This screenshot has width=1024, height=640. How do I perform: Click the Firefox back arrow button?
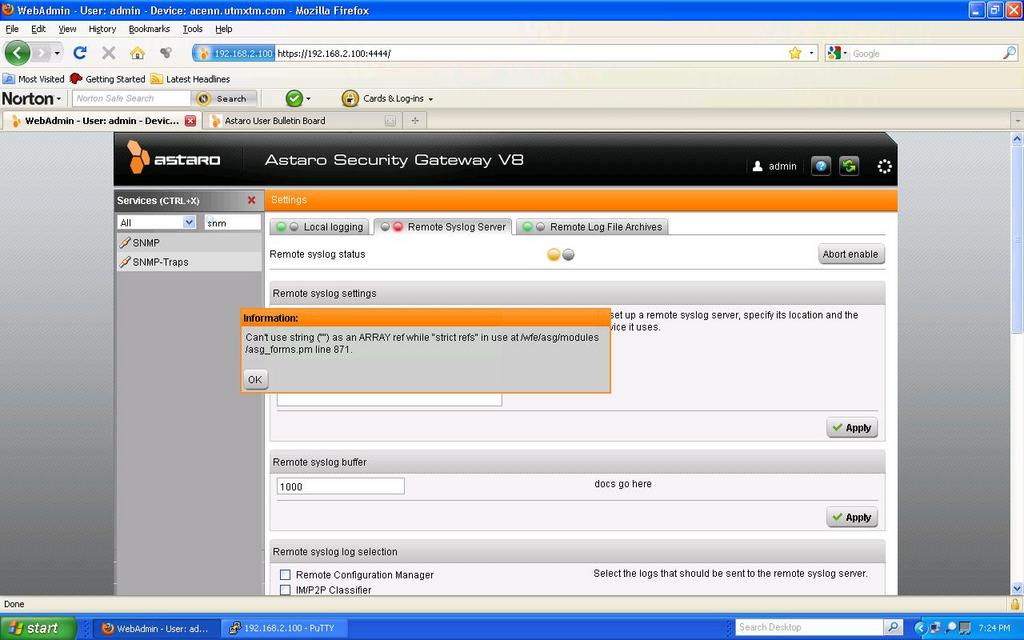18,53
